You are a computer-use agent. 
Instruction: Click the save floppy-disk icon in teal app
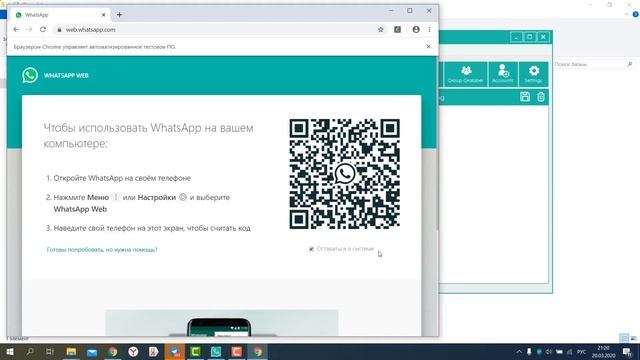click(525, 97)
